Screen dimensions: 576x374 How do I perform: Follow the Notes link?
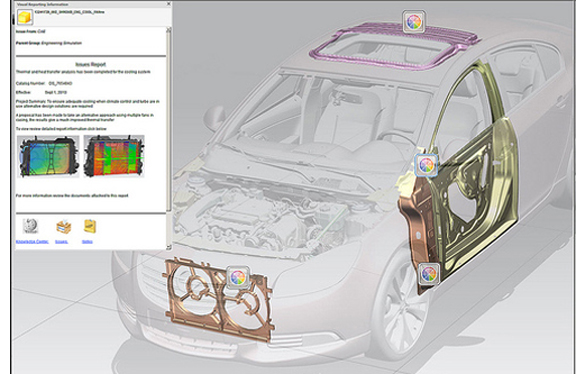pyautogui.click(x=87, y=242)
